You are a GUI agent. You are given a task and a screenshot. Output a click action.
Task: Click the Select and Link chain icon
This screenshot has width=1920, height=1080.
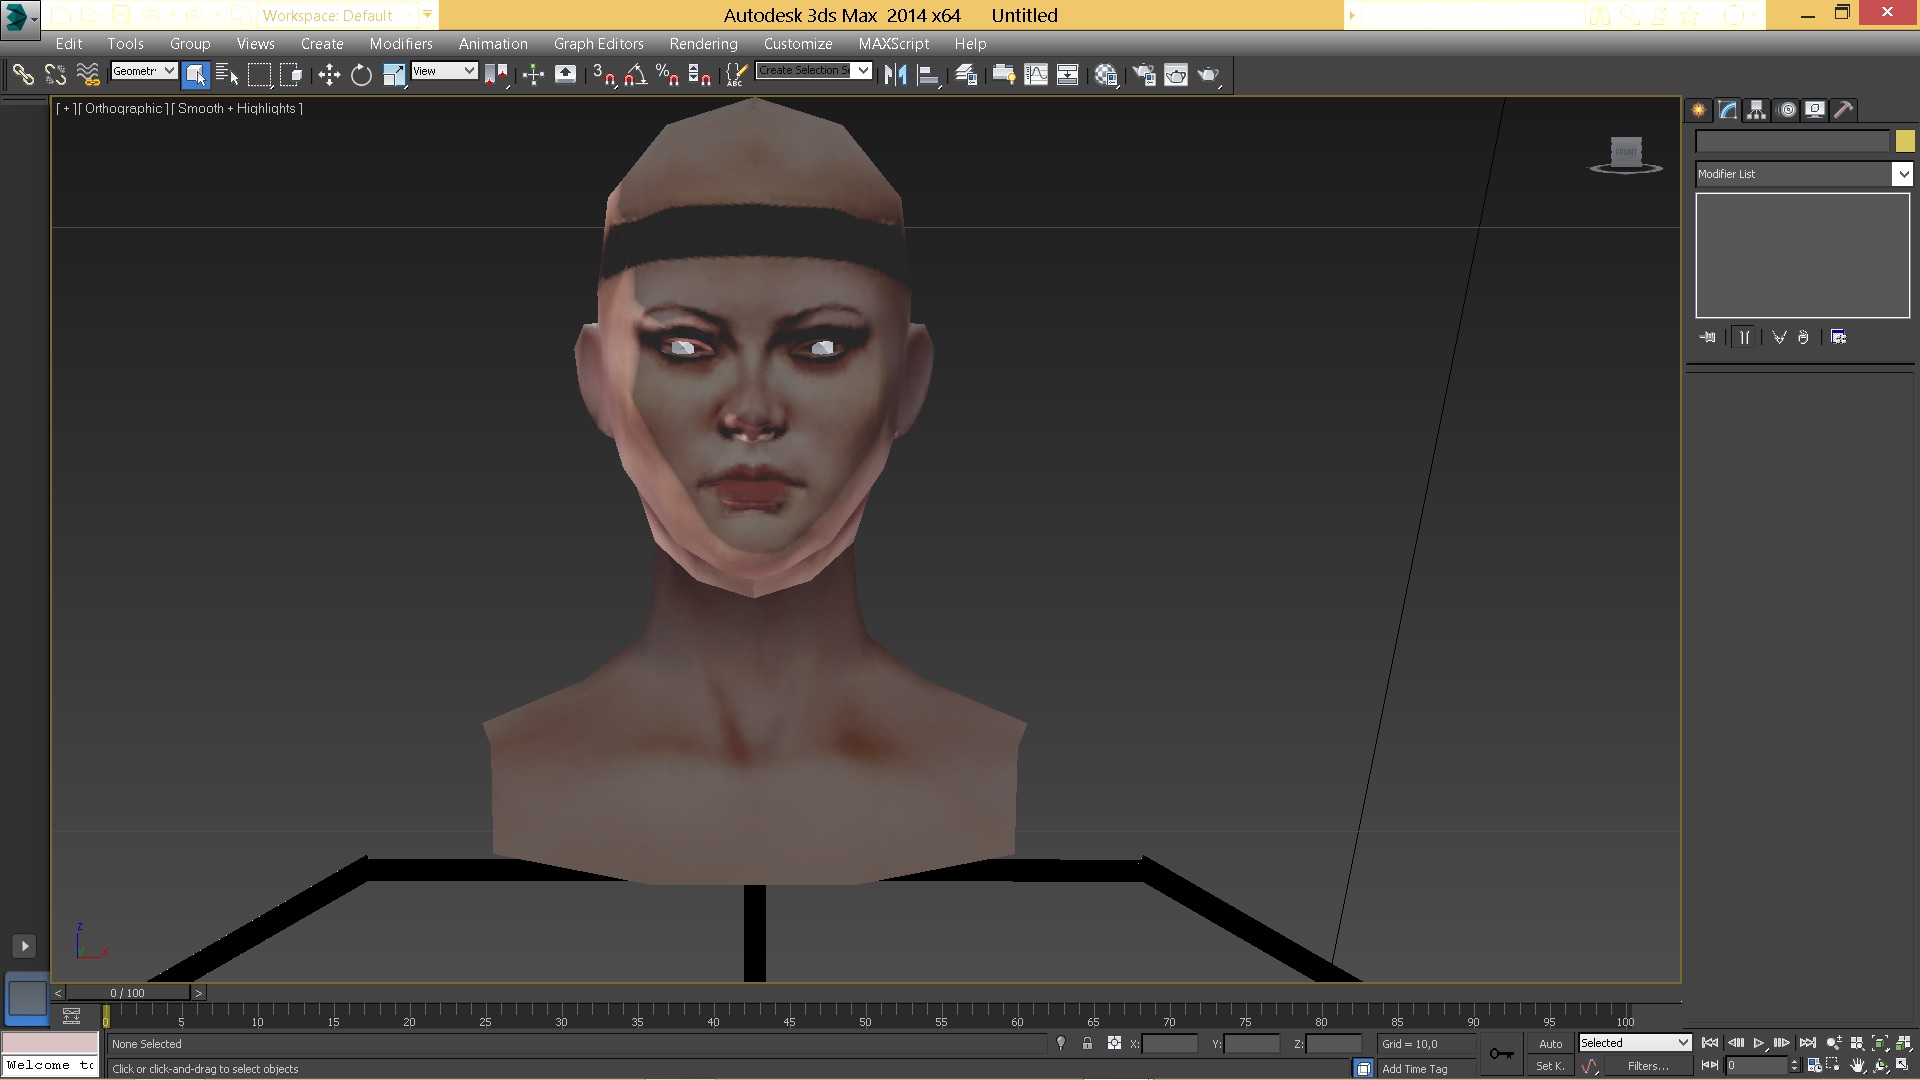click(x=23, y=75)
